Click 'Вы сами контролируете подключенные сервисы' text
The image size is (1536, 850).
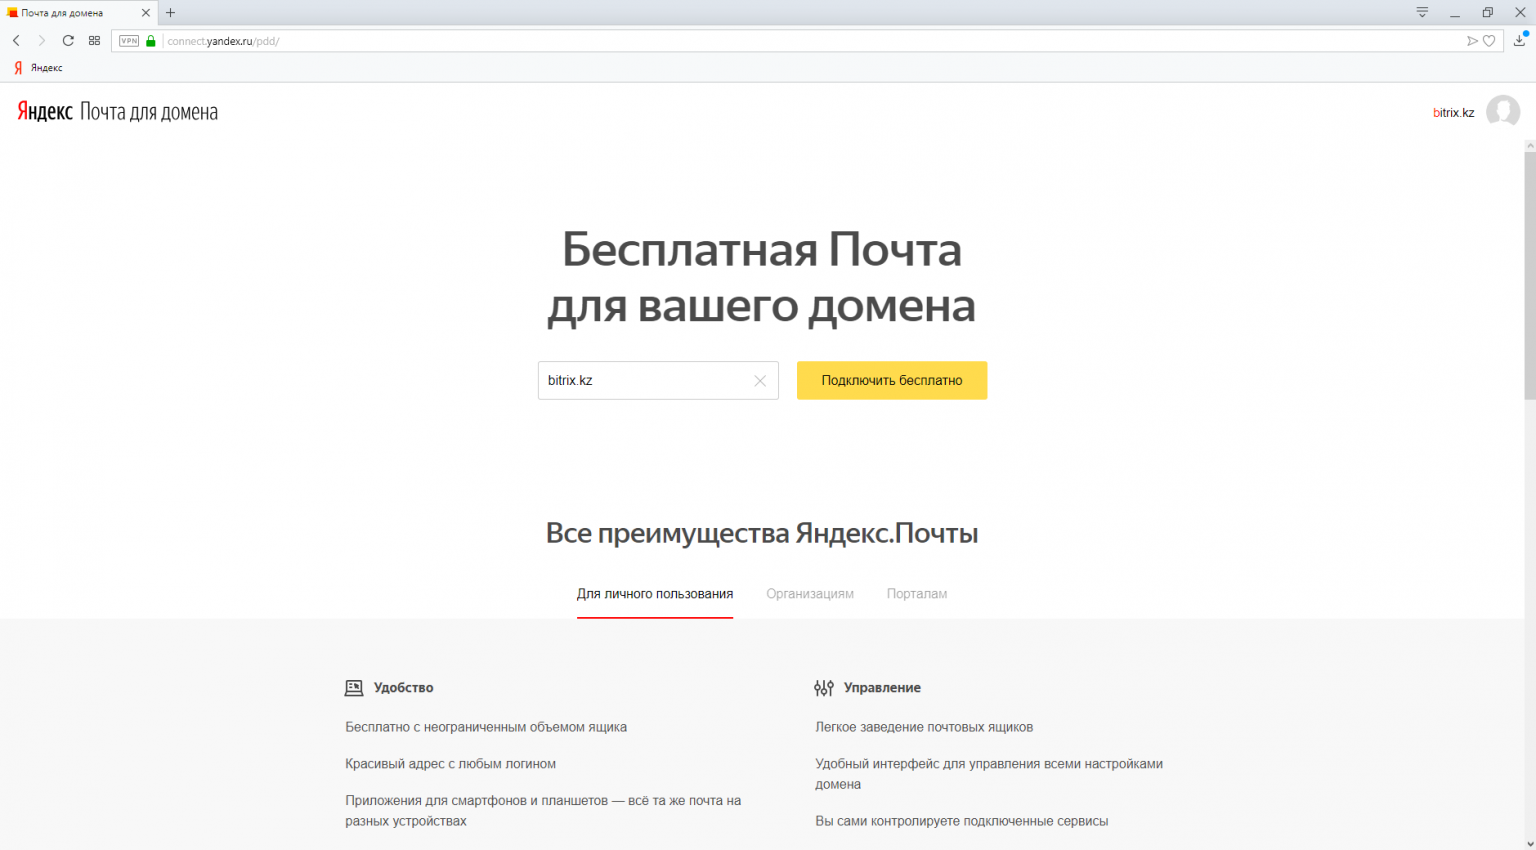[962, 821]
